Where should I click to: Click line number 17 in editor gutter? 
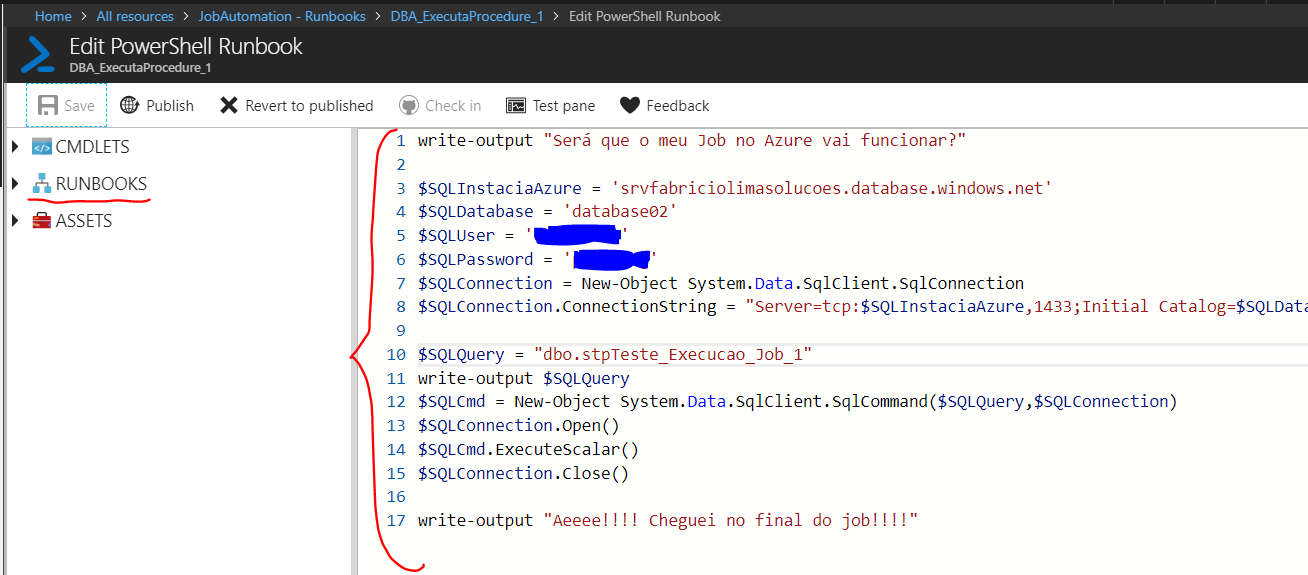click(x=396, y=521)
